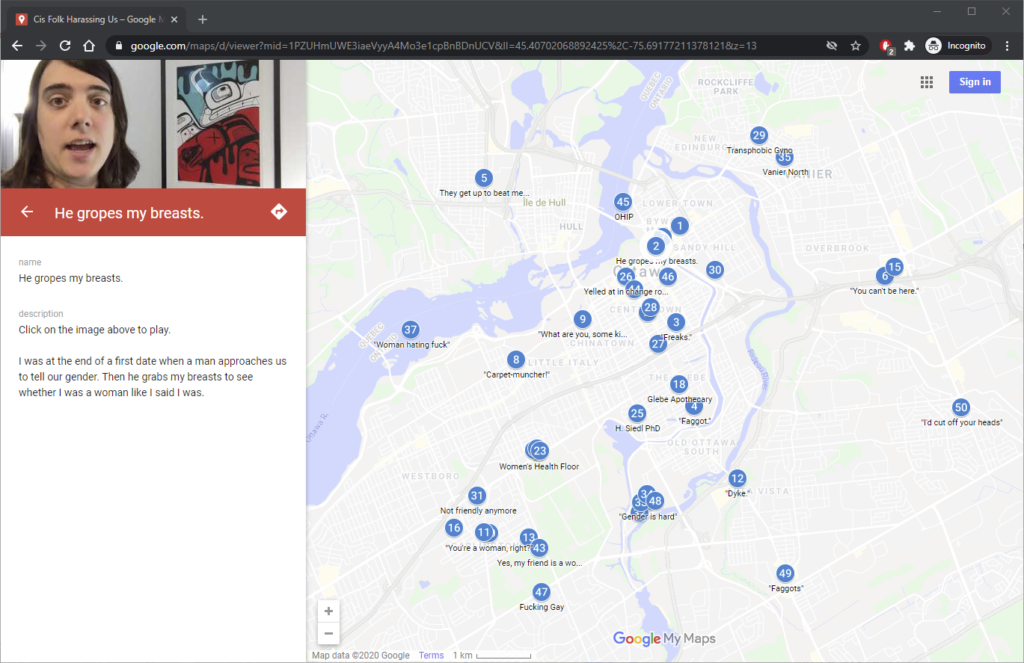Select map marker 29 Transphobic Gyno
1024x663 pixels.
(x=758, y=135)
